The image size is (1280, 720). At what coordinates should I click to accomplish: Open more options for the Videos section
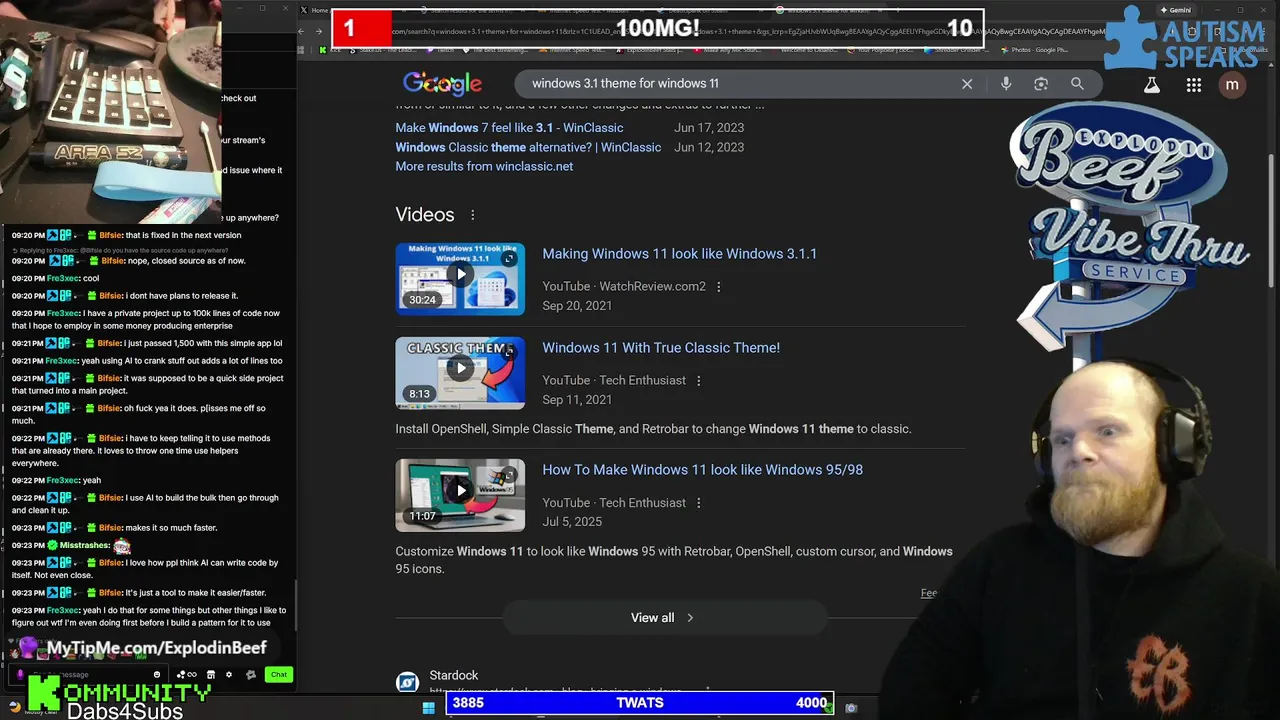473,215
